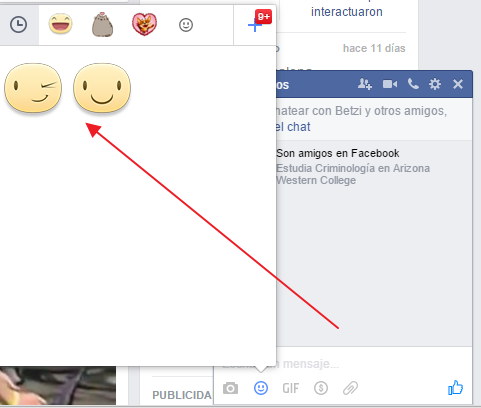Open chat options gear menu
The height and width of the screenshot is (408, 481).
click(x=435, y=84)
